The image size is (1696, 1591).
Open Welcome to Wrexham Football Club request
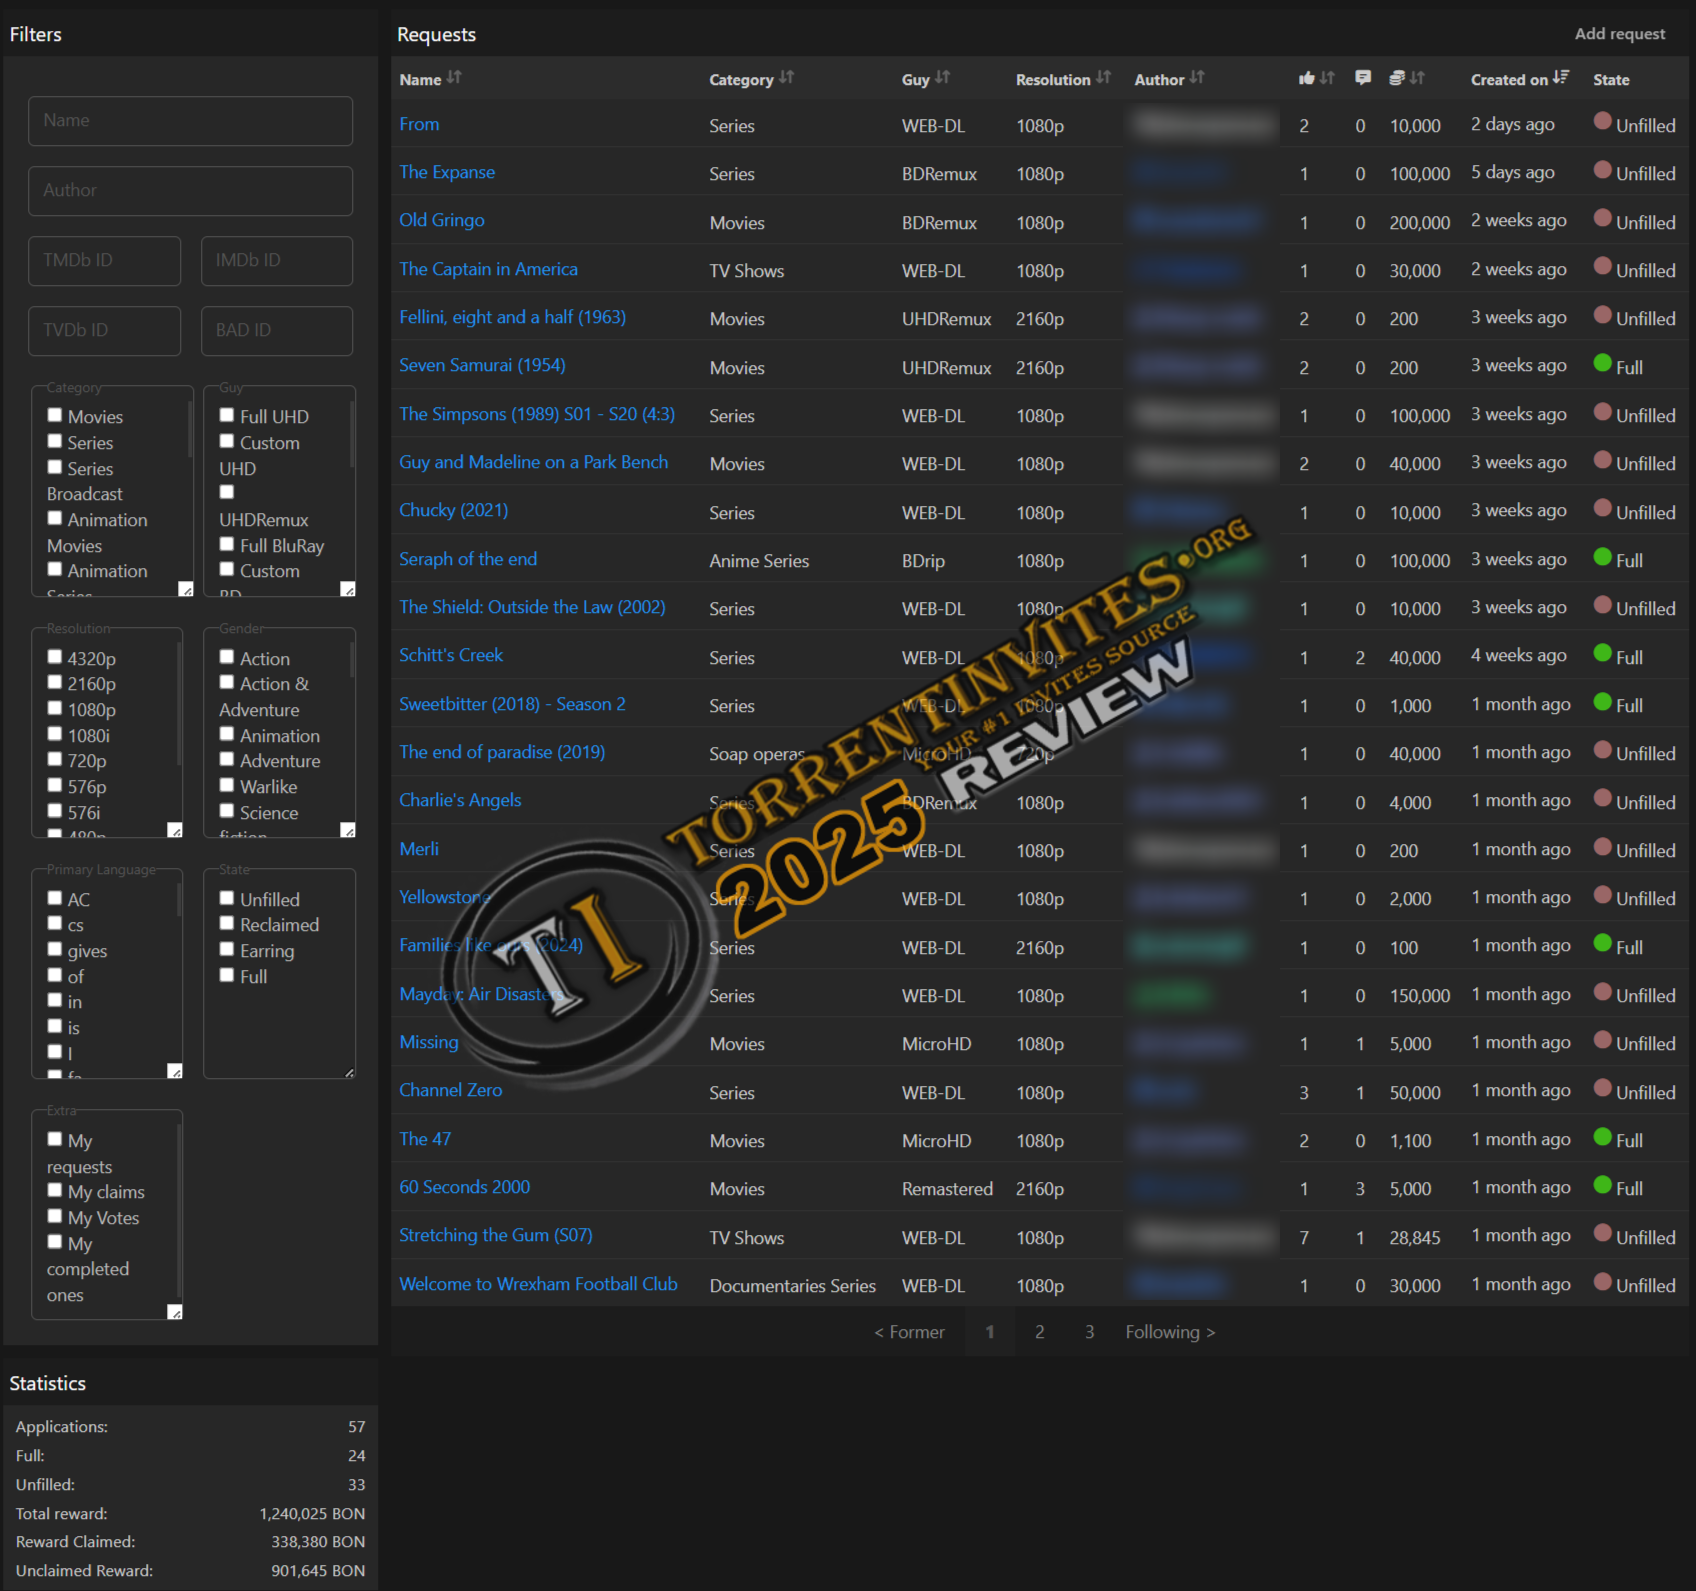click(x=538, y=1284)
